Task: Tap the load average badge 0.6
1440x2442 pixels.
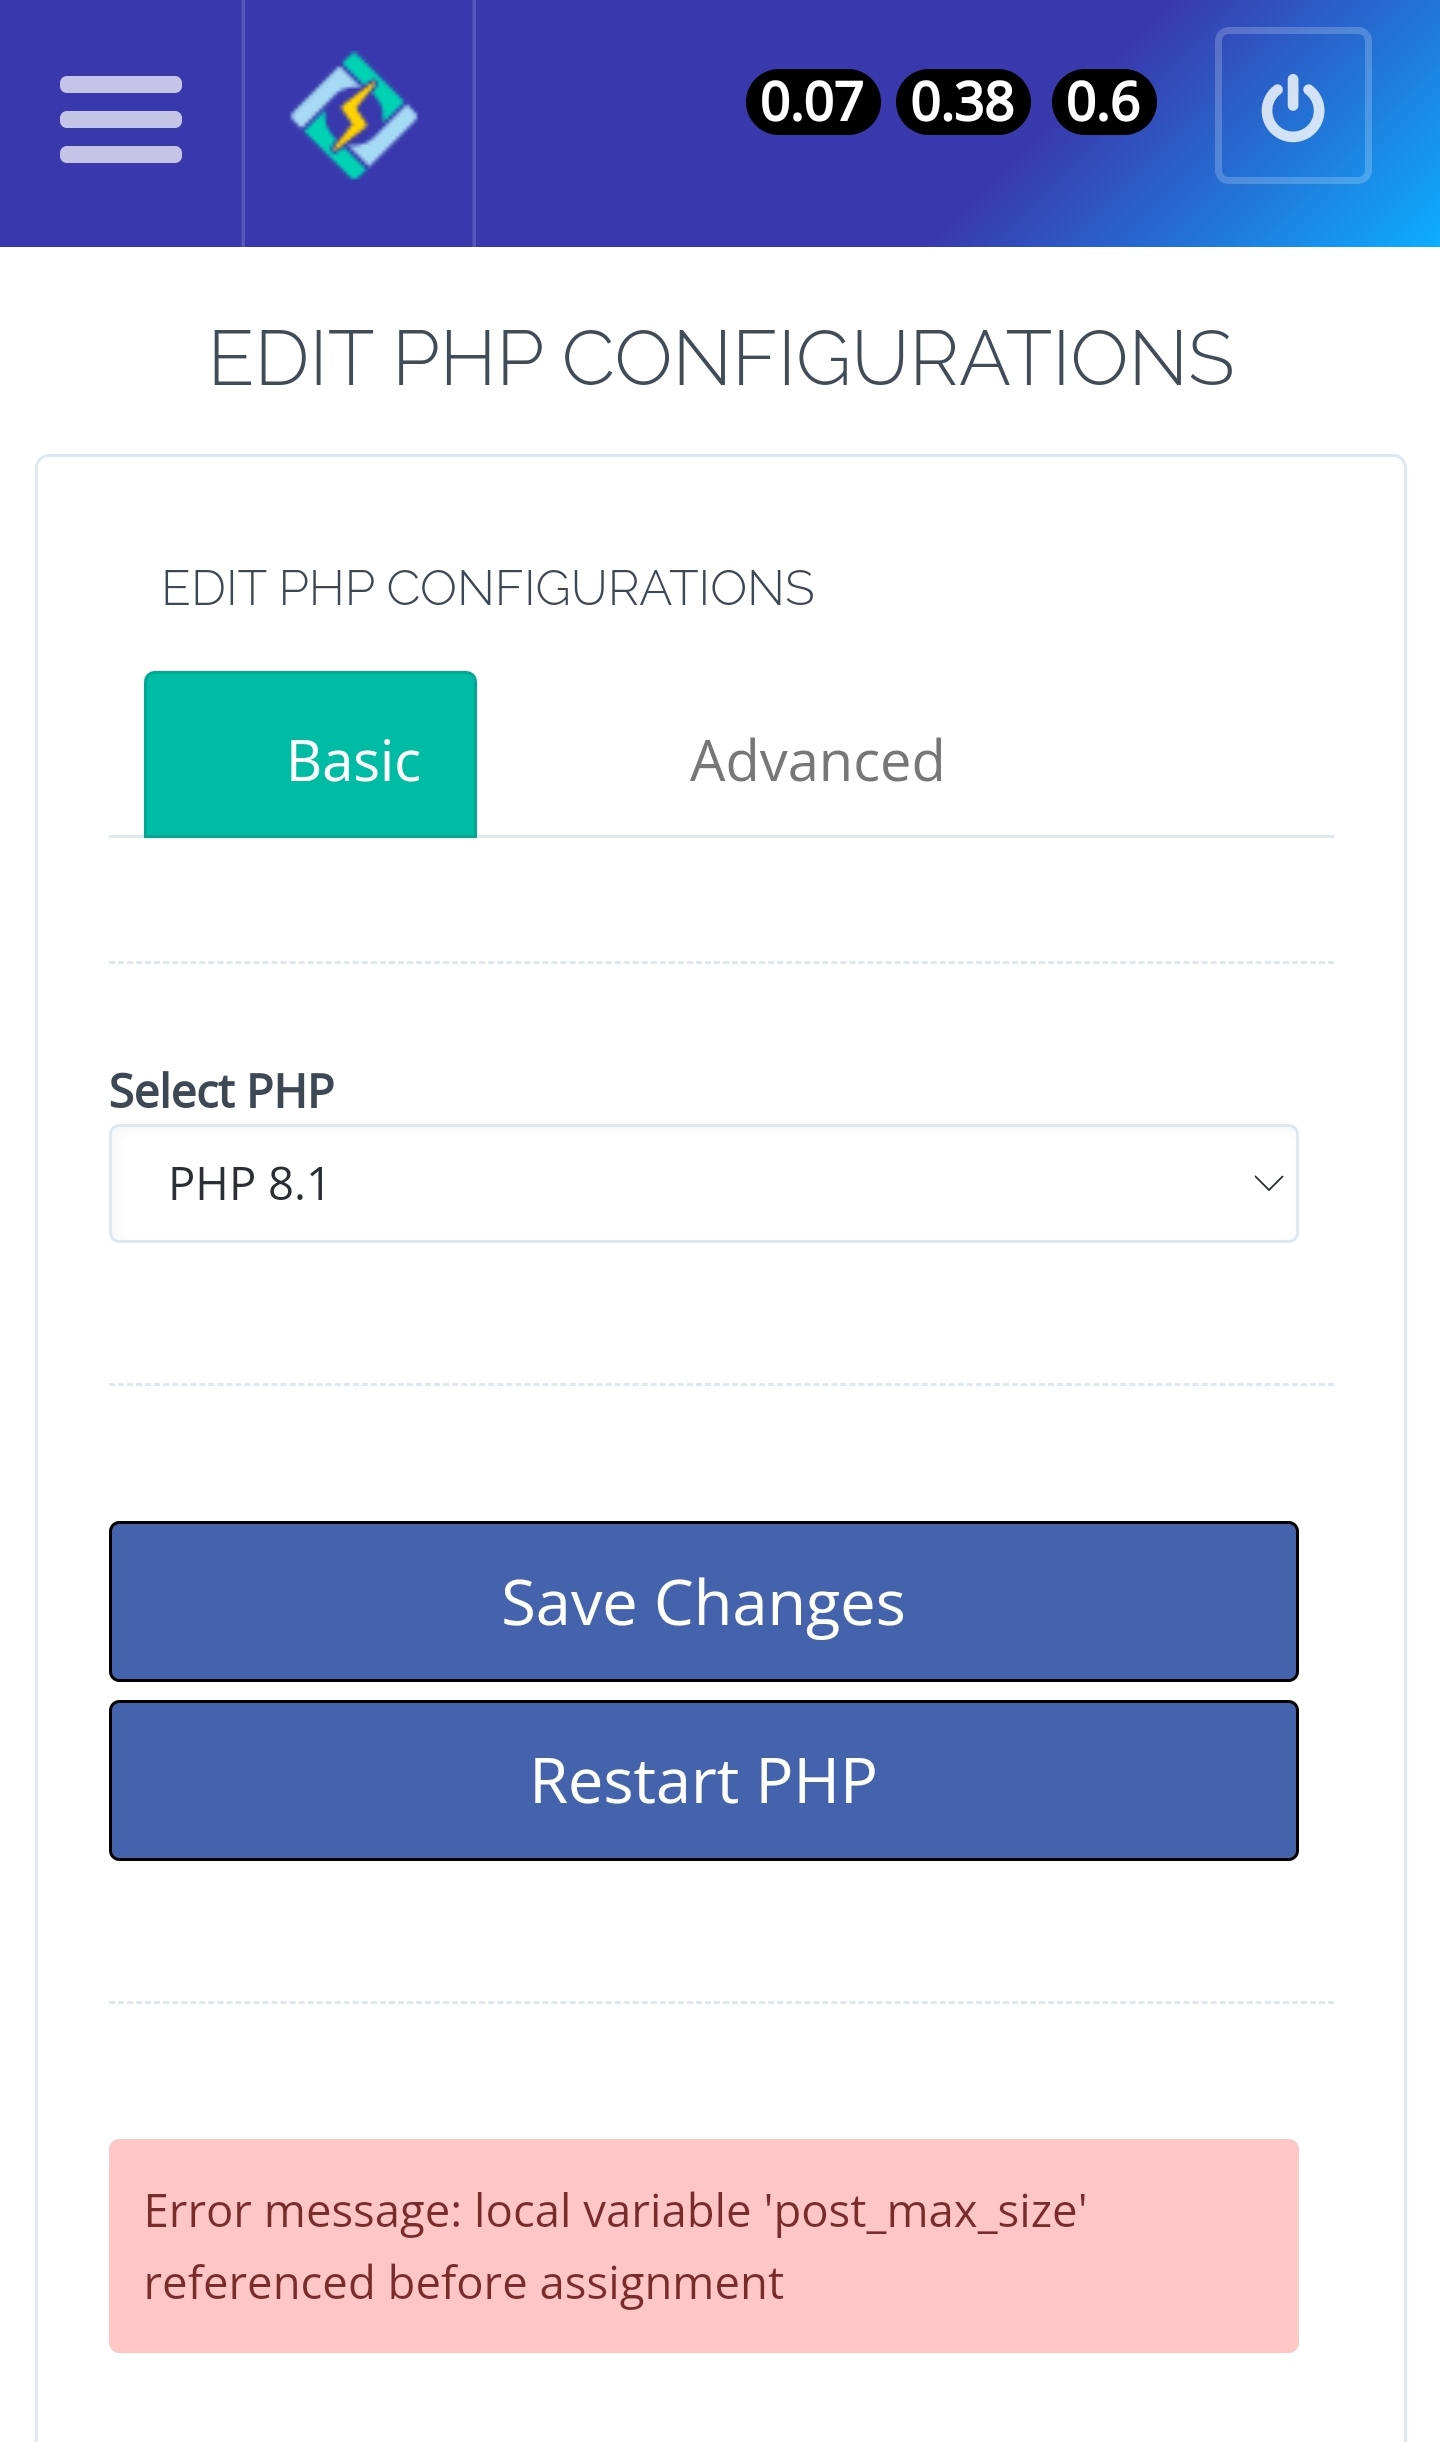Action: [x=1101, y=101]
